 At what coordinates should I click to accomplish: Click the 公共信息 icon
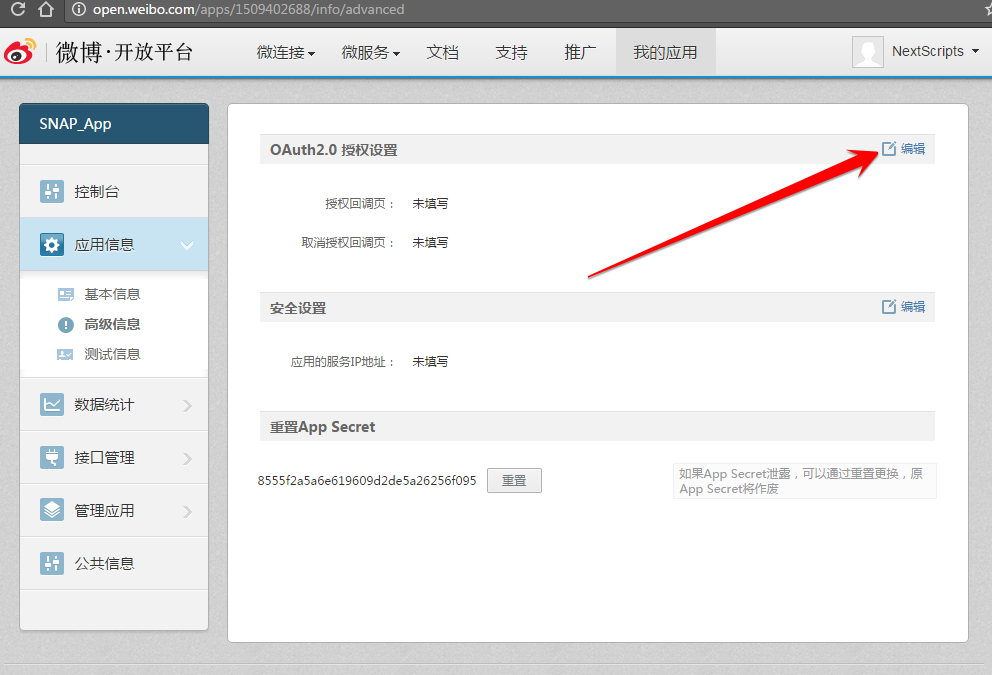52,563
